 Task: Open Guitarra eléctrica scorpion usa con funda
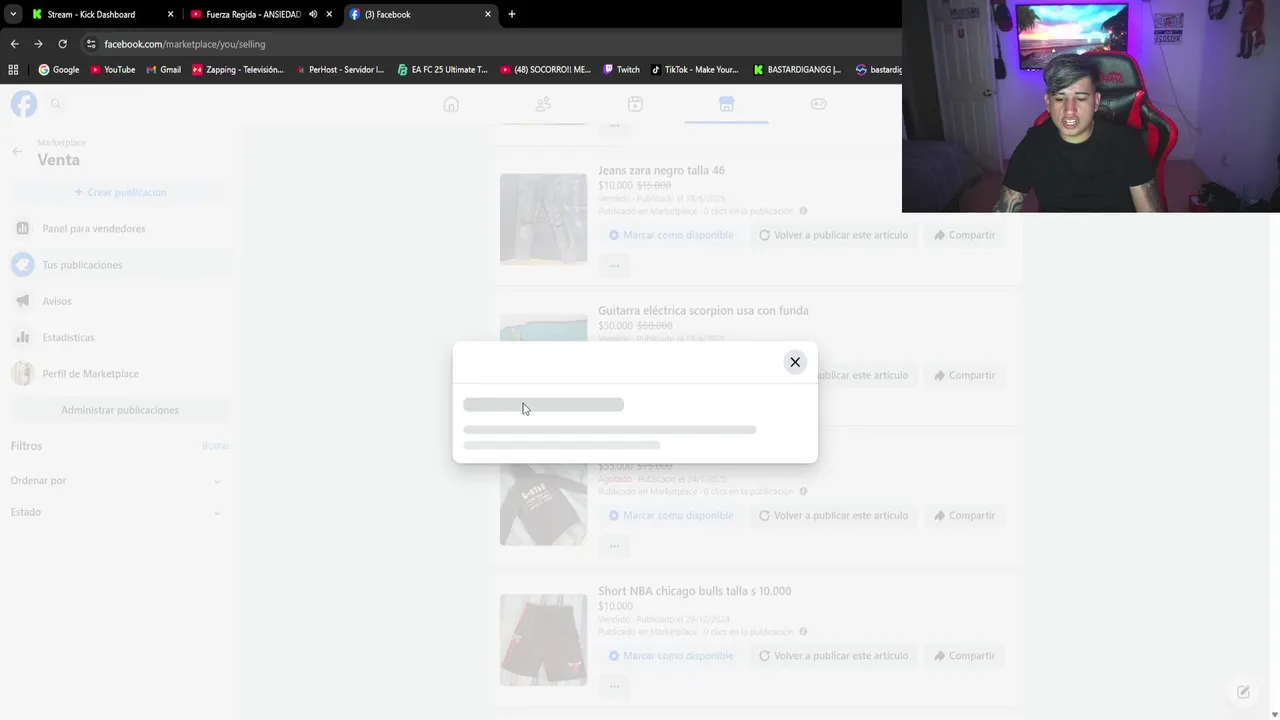click(703, 311)
